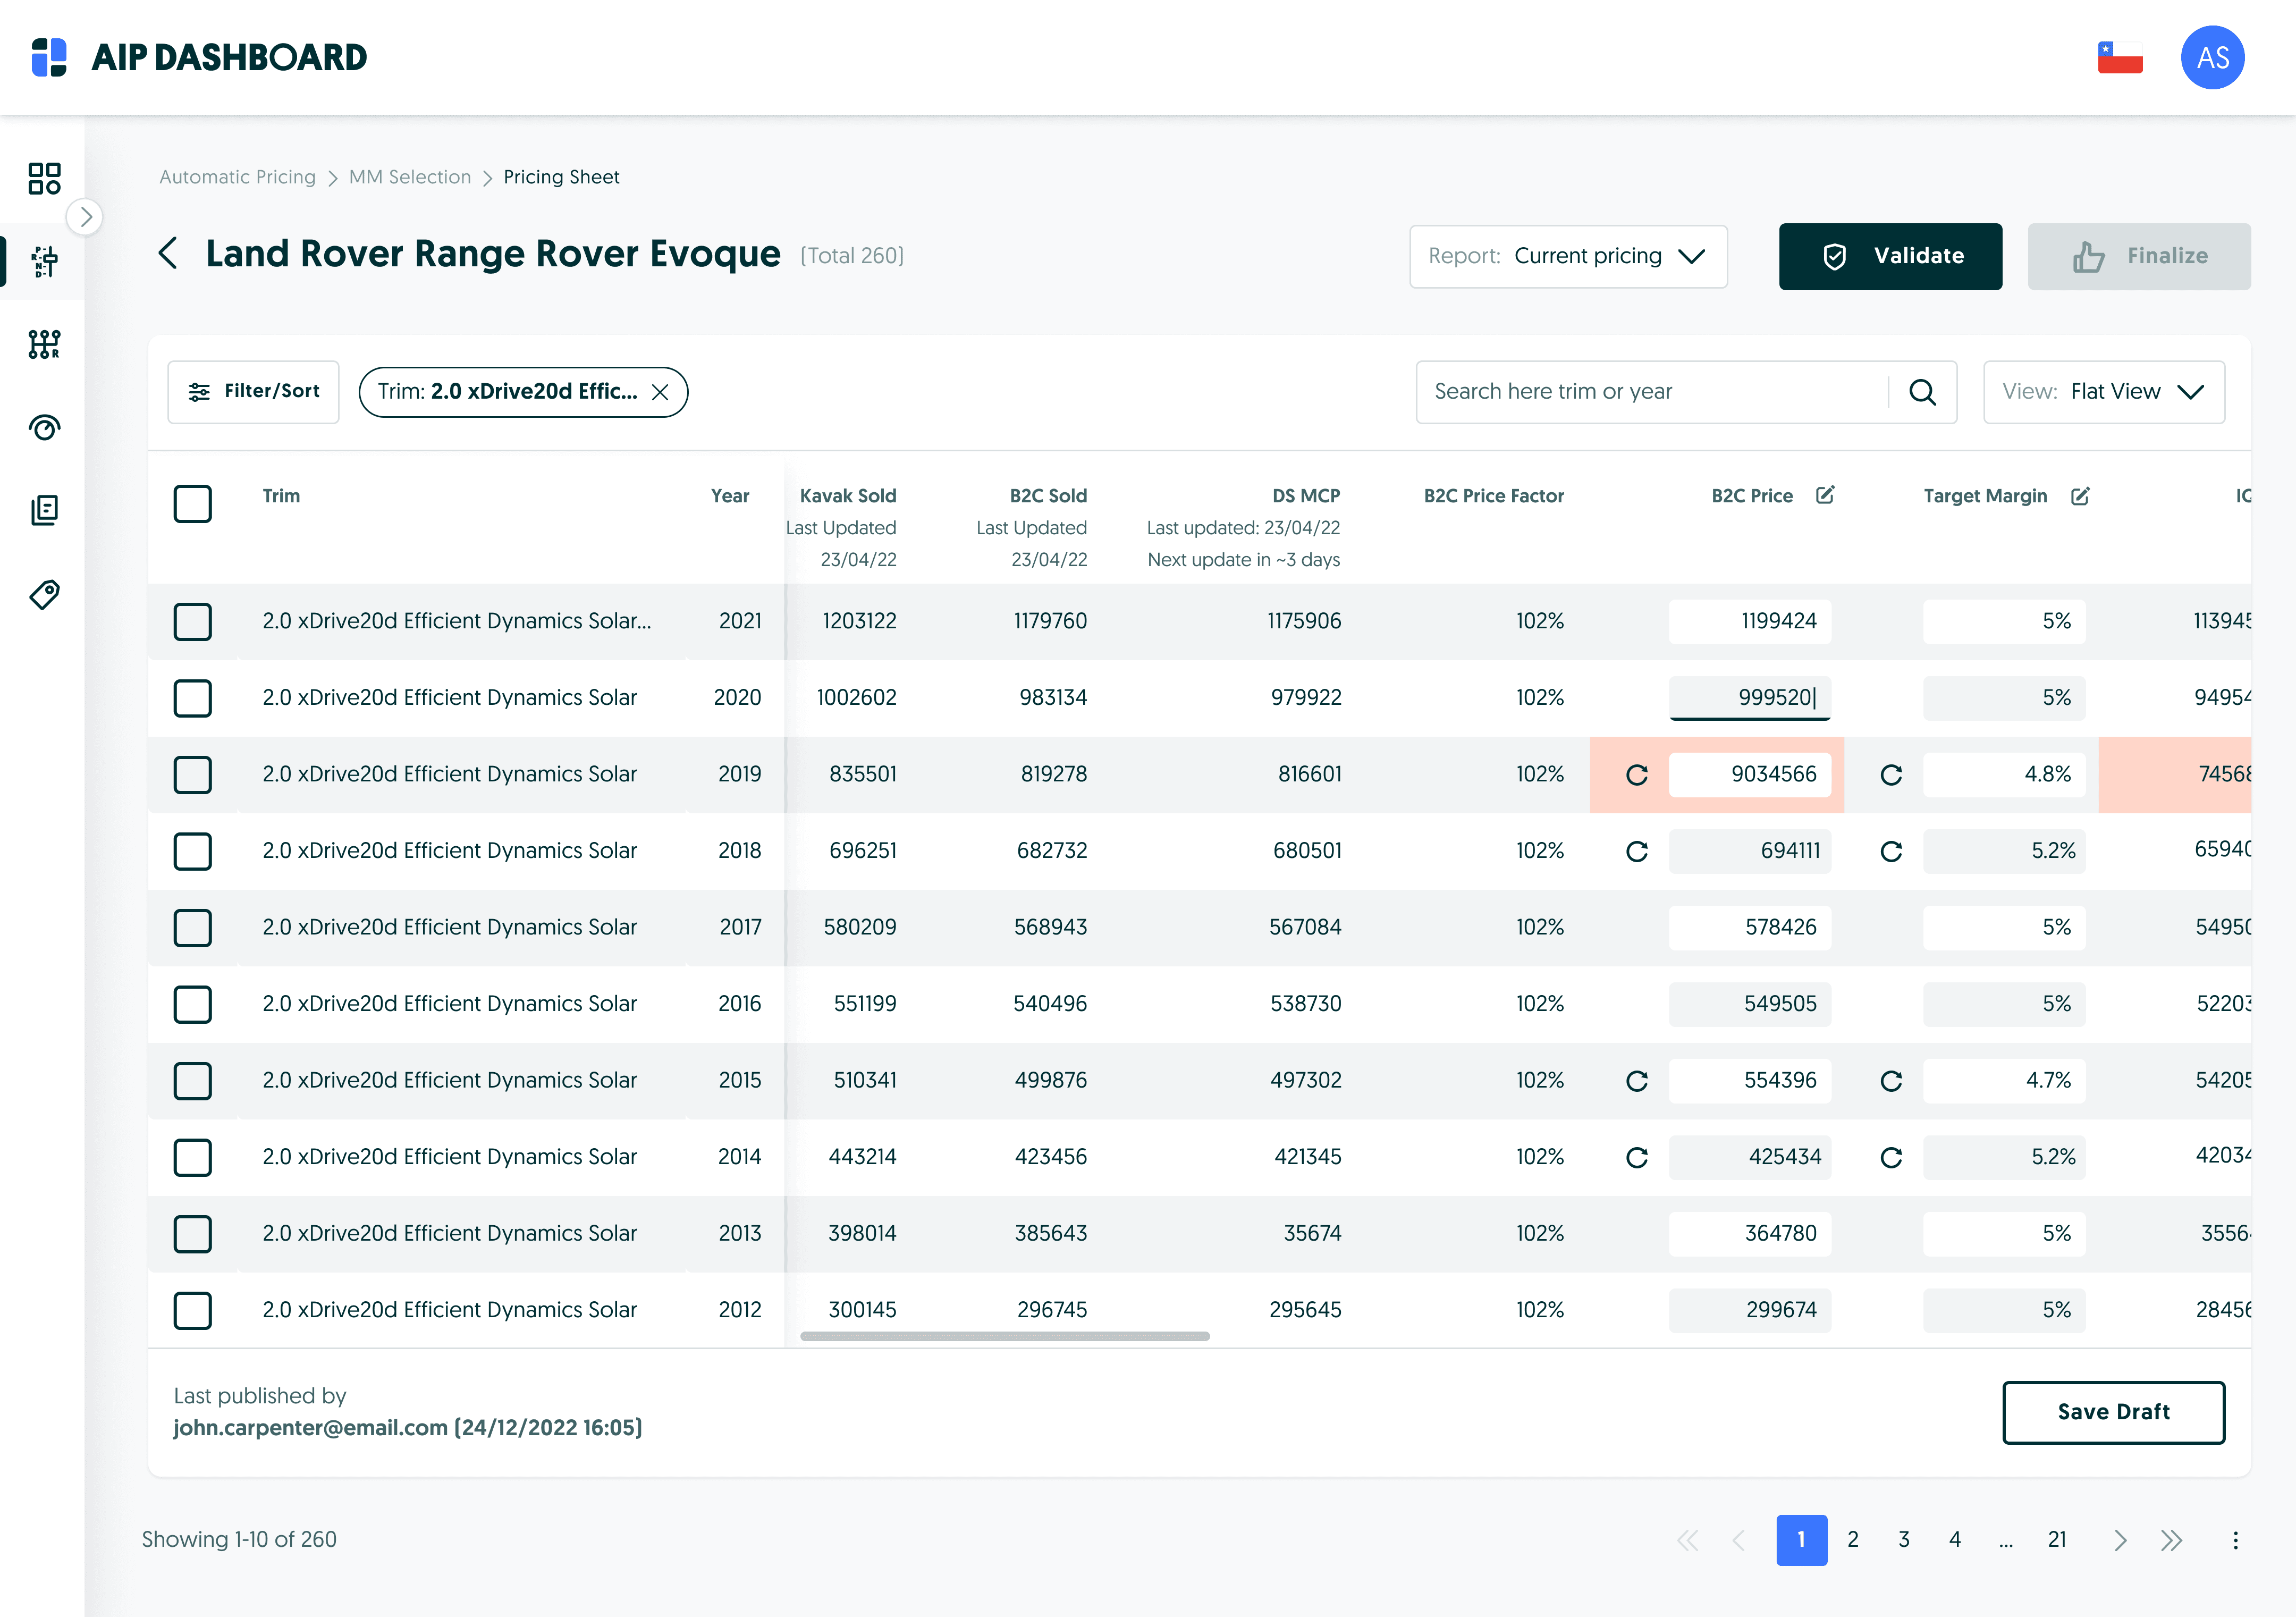Toggle the select-all checkbox in table header
2296x1617 pixels.
tap(192, 504)
